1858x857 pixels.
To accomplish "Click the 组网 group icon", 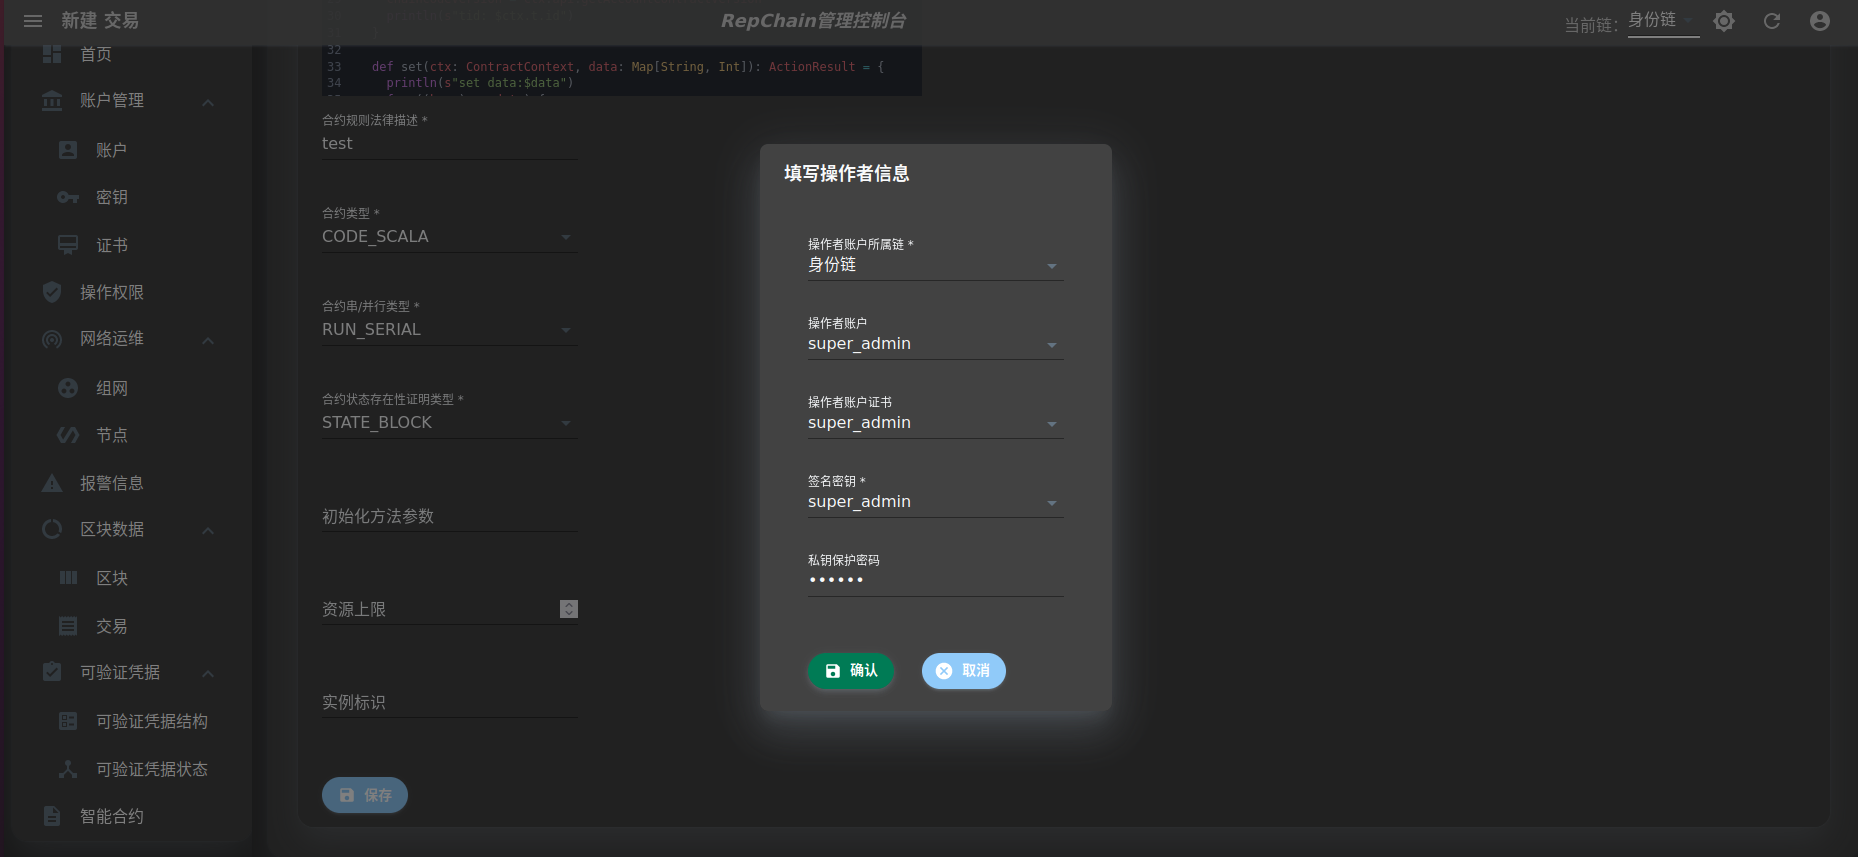I will tap(68, 388).
